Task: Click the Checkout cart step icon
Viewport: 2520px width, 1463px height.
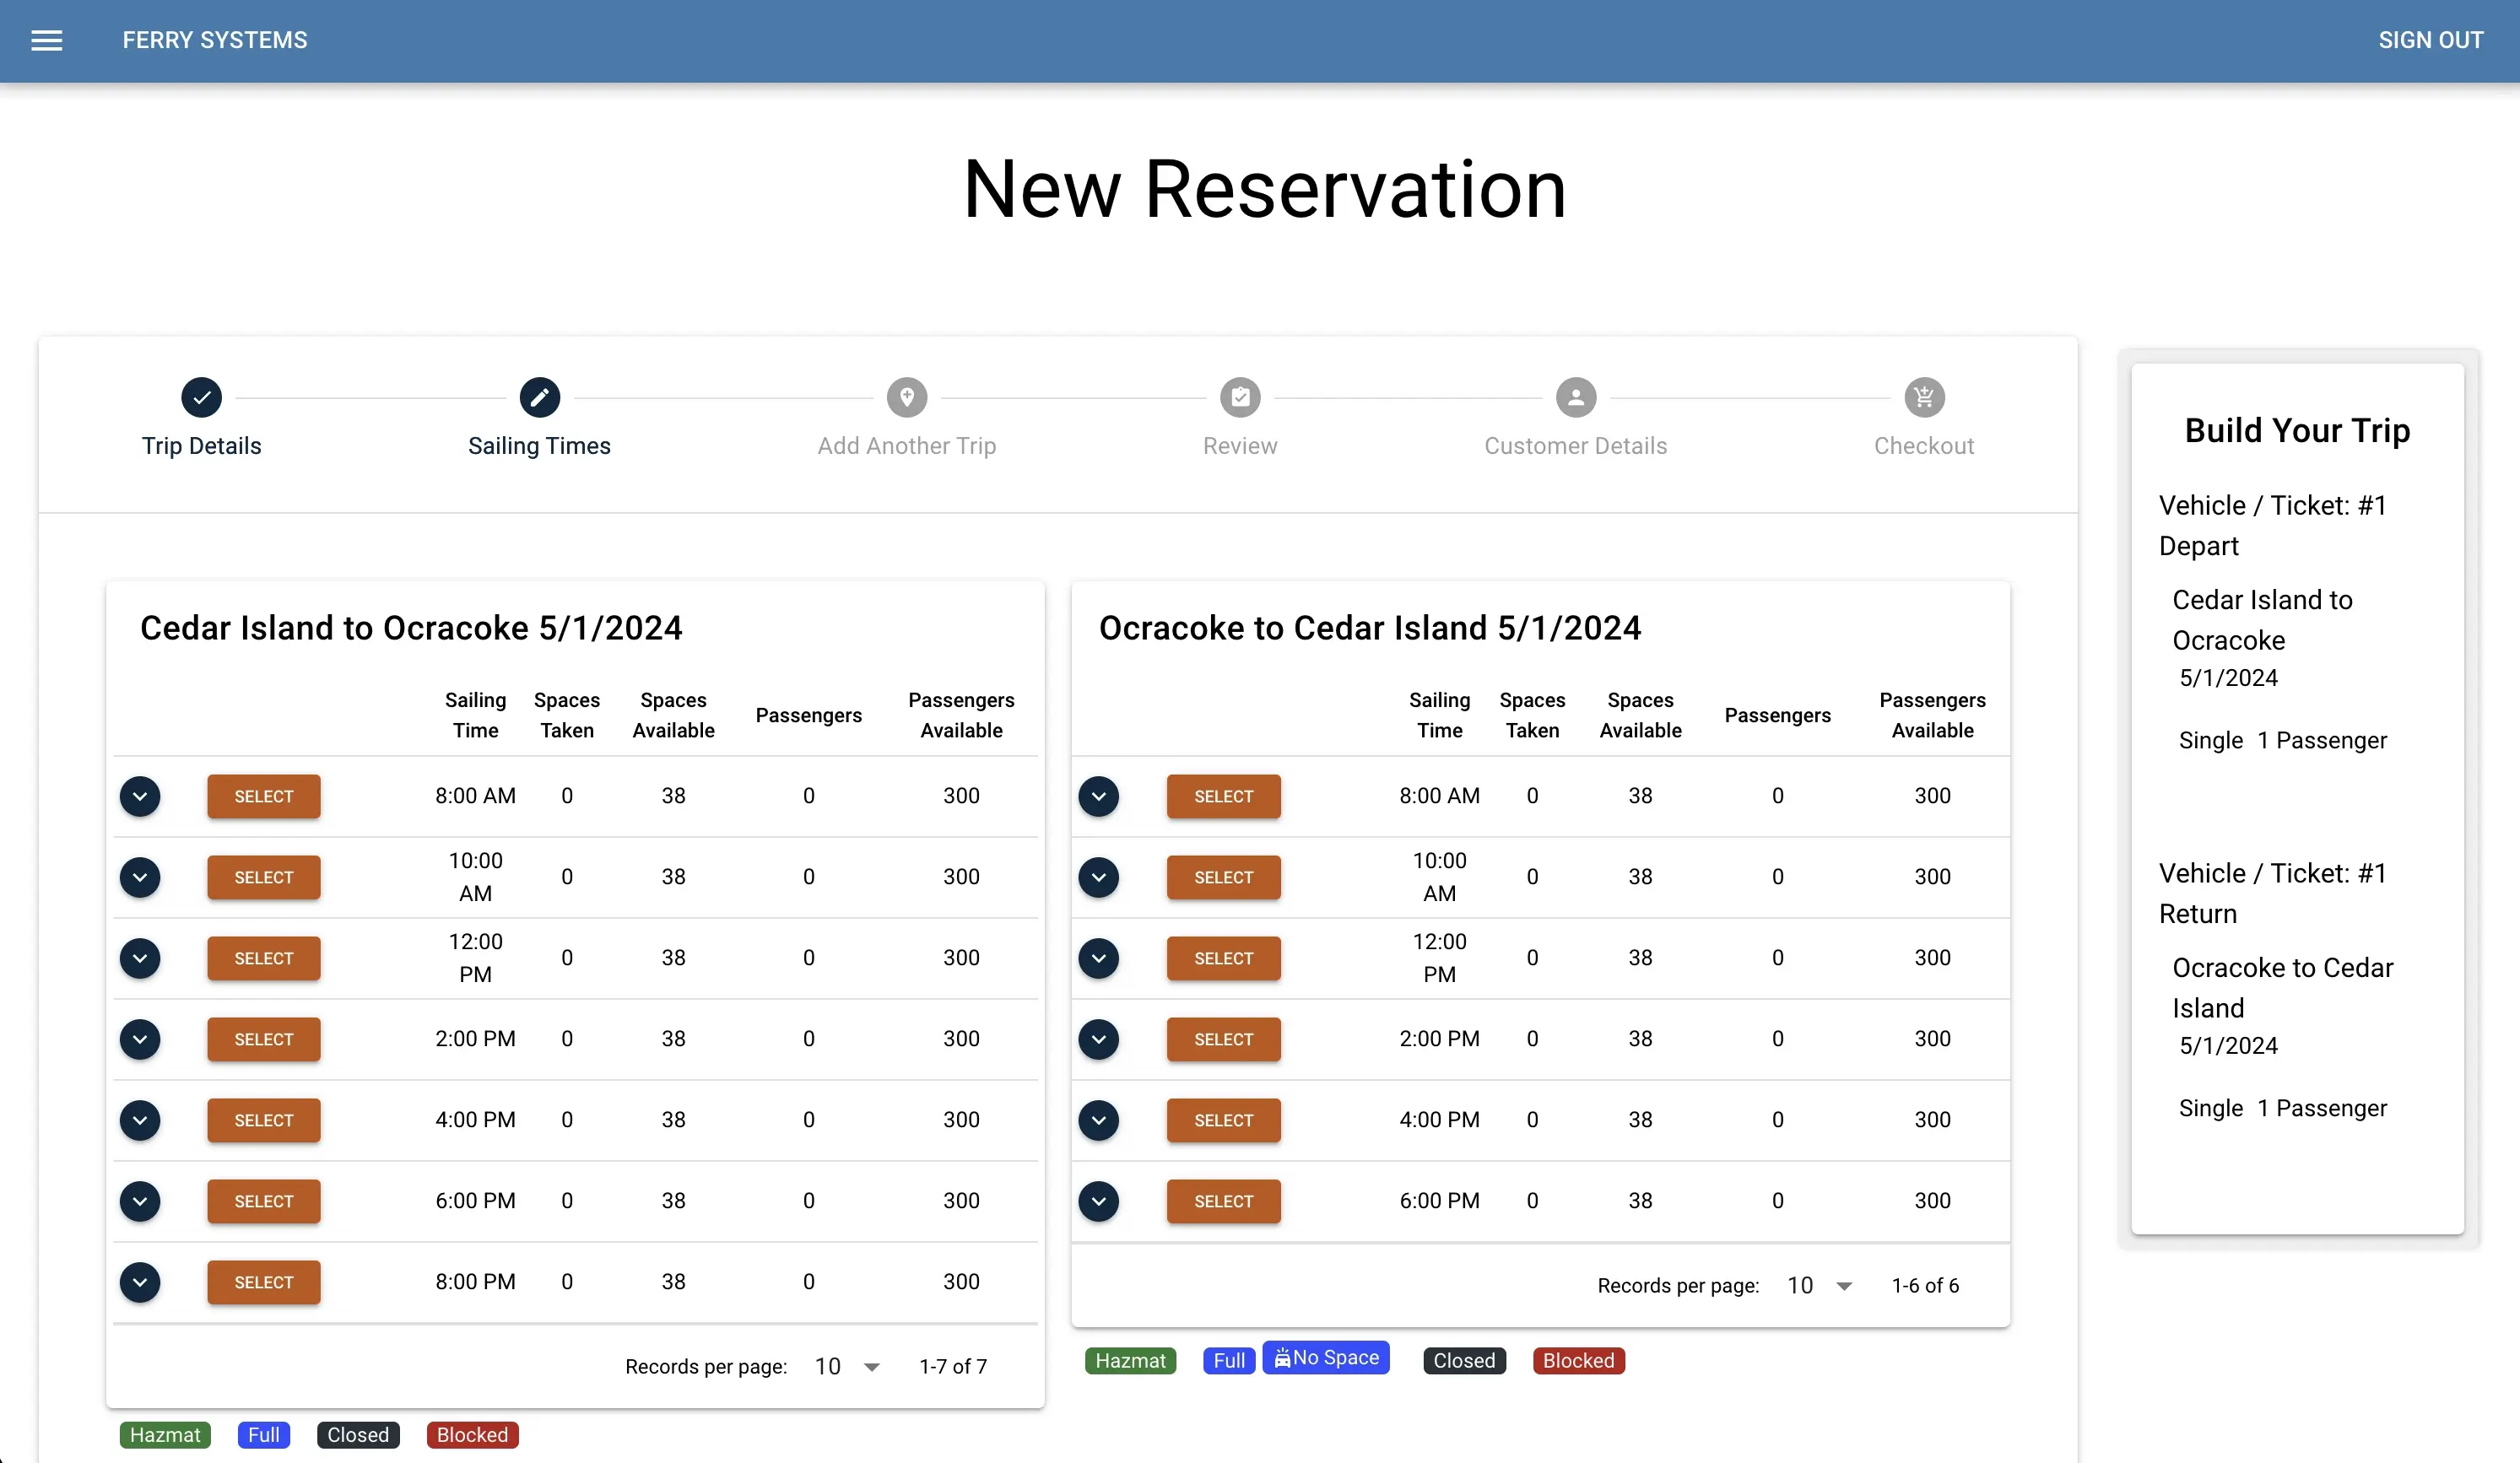Action: (1923, 397)
